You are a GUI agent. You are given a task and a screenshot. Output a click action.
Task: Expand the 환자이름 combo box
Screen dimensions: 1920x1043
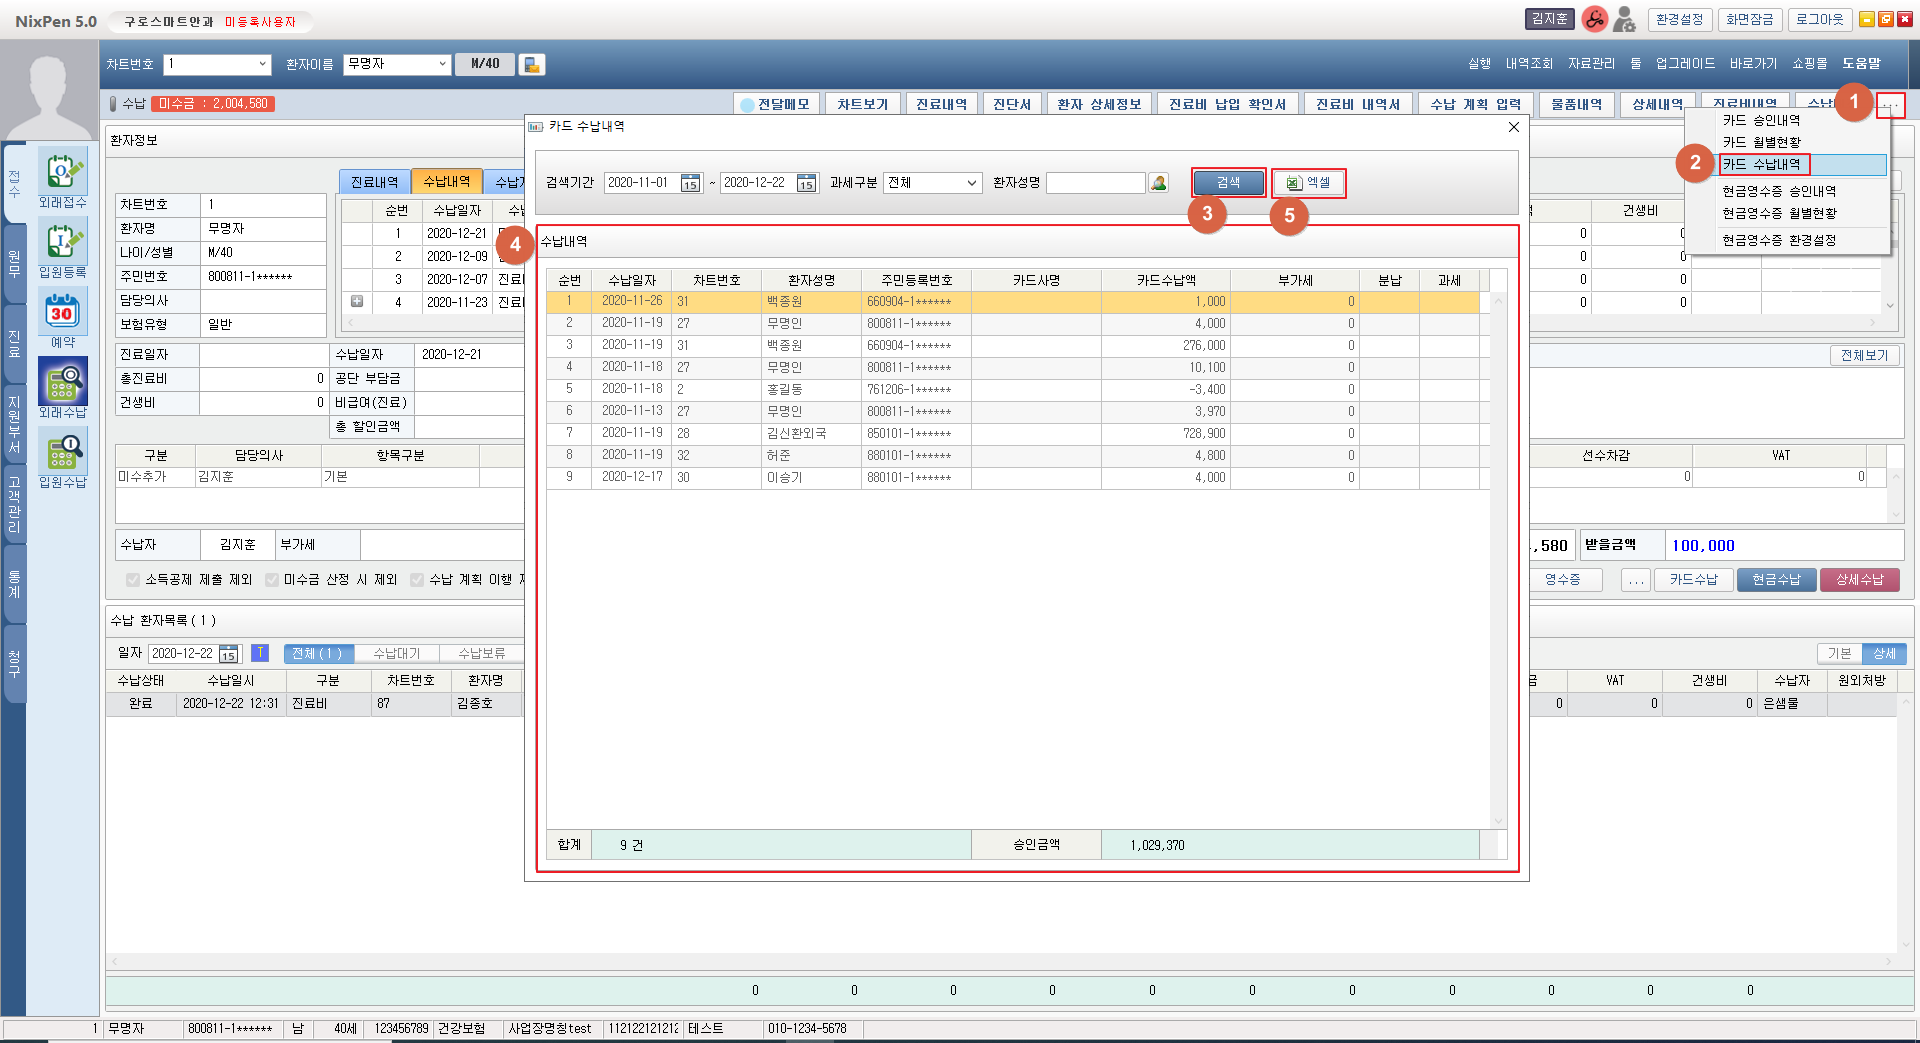[442, 64]
